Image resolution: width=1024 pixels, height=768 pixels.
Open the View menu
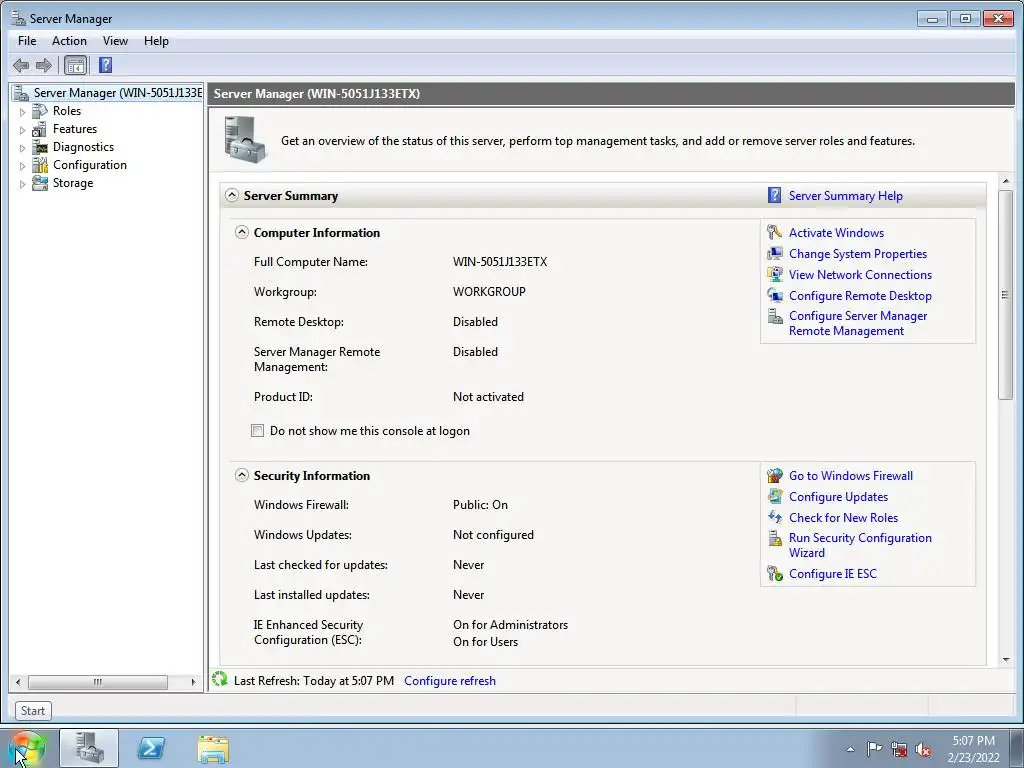click(x=115, y=40)
